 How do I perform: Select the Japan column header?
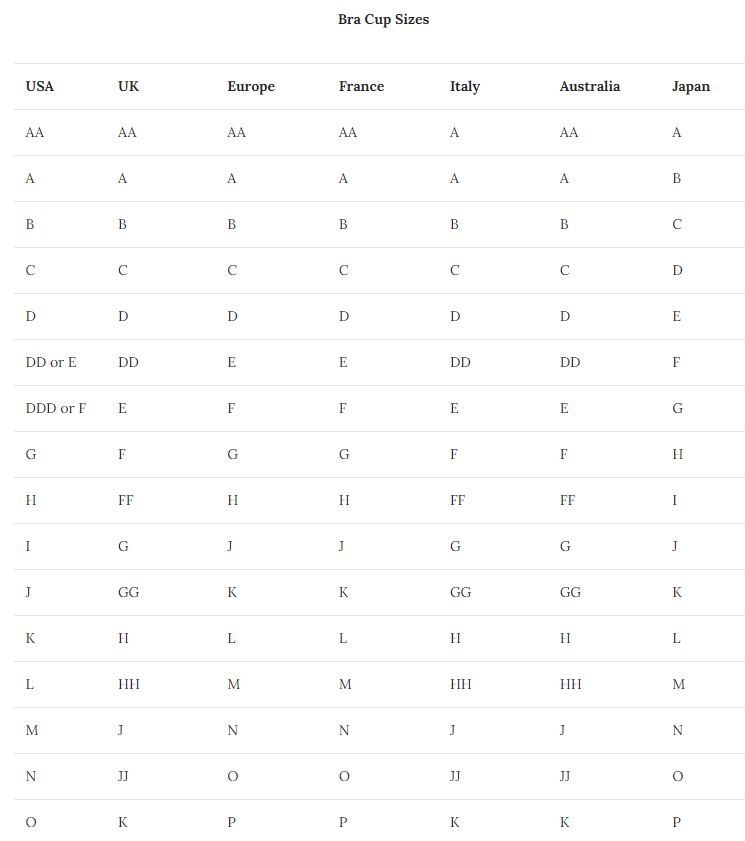[690, 87]
